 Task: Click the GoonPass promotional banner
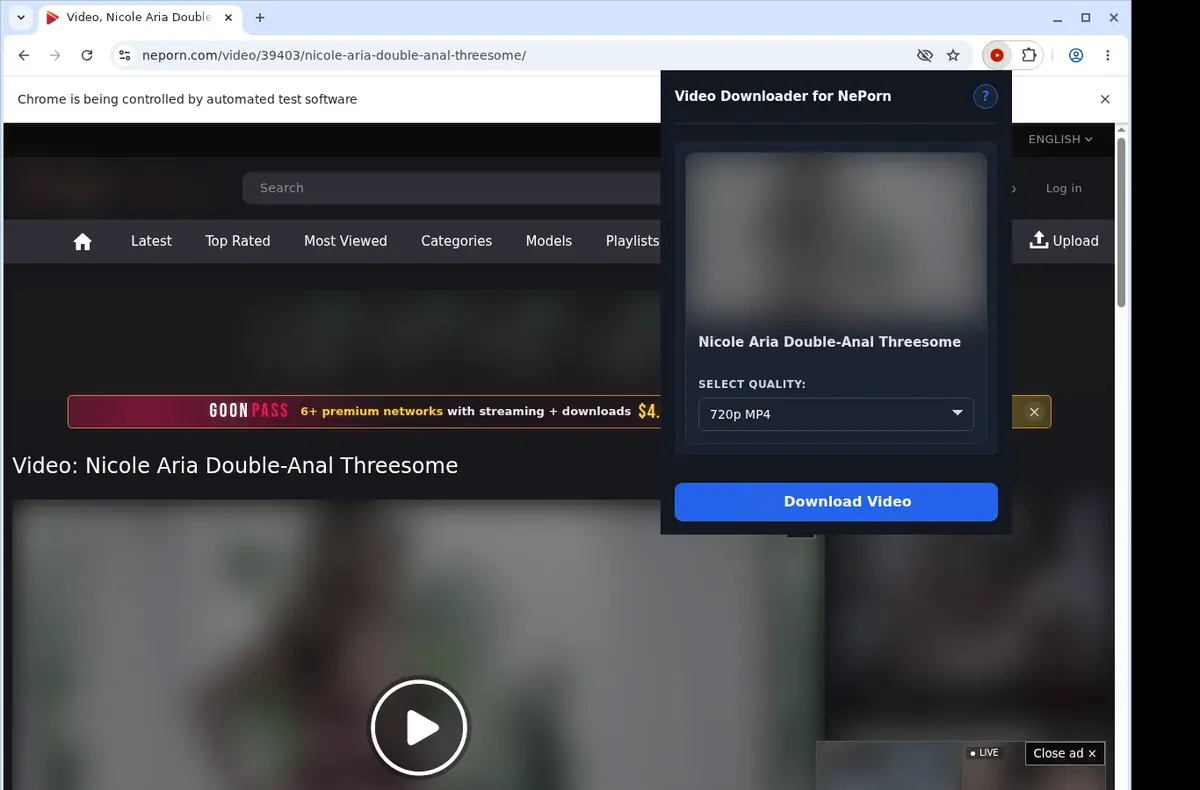(x=364, y=412)
